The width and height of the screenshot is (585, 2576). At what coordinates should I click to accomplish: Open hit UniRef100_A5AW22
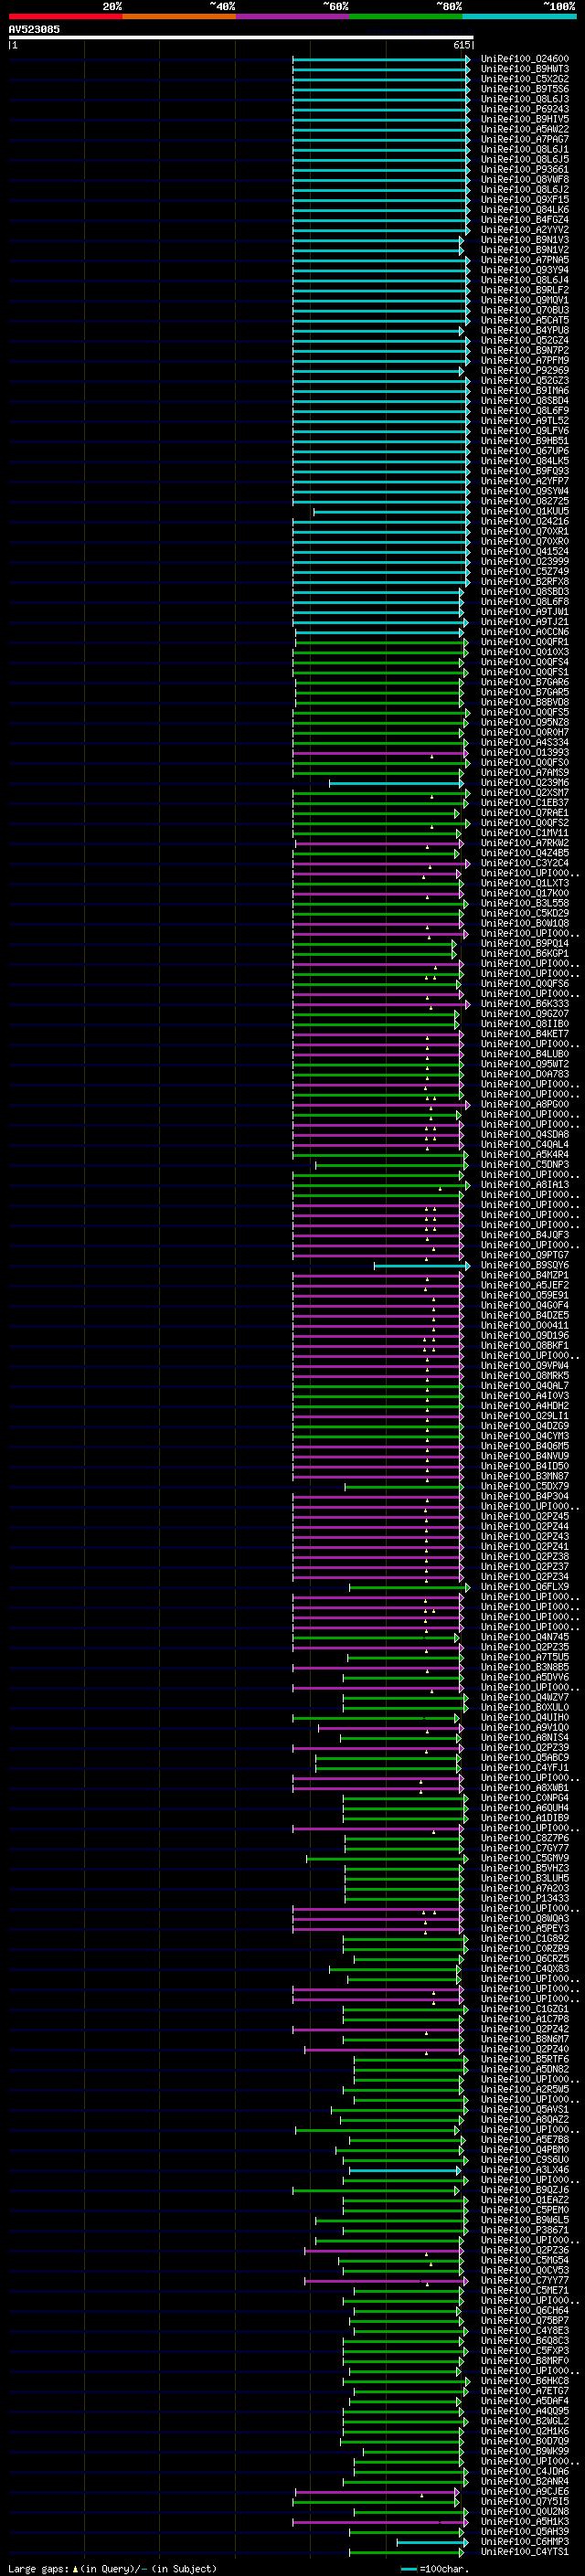tap(525, 129)
